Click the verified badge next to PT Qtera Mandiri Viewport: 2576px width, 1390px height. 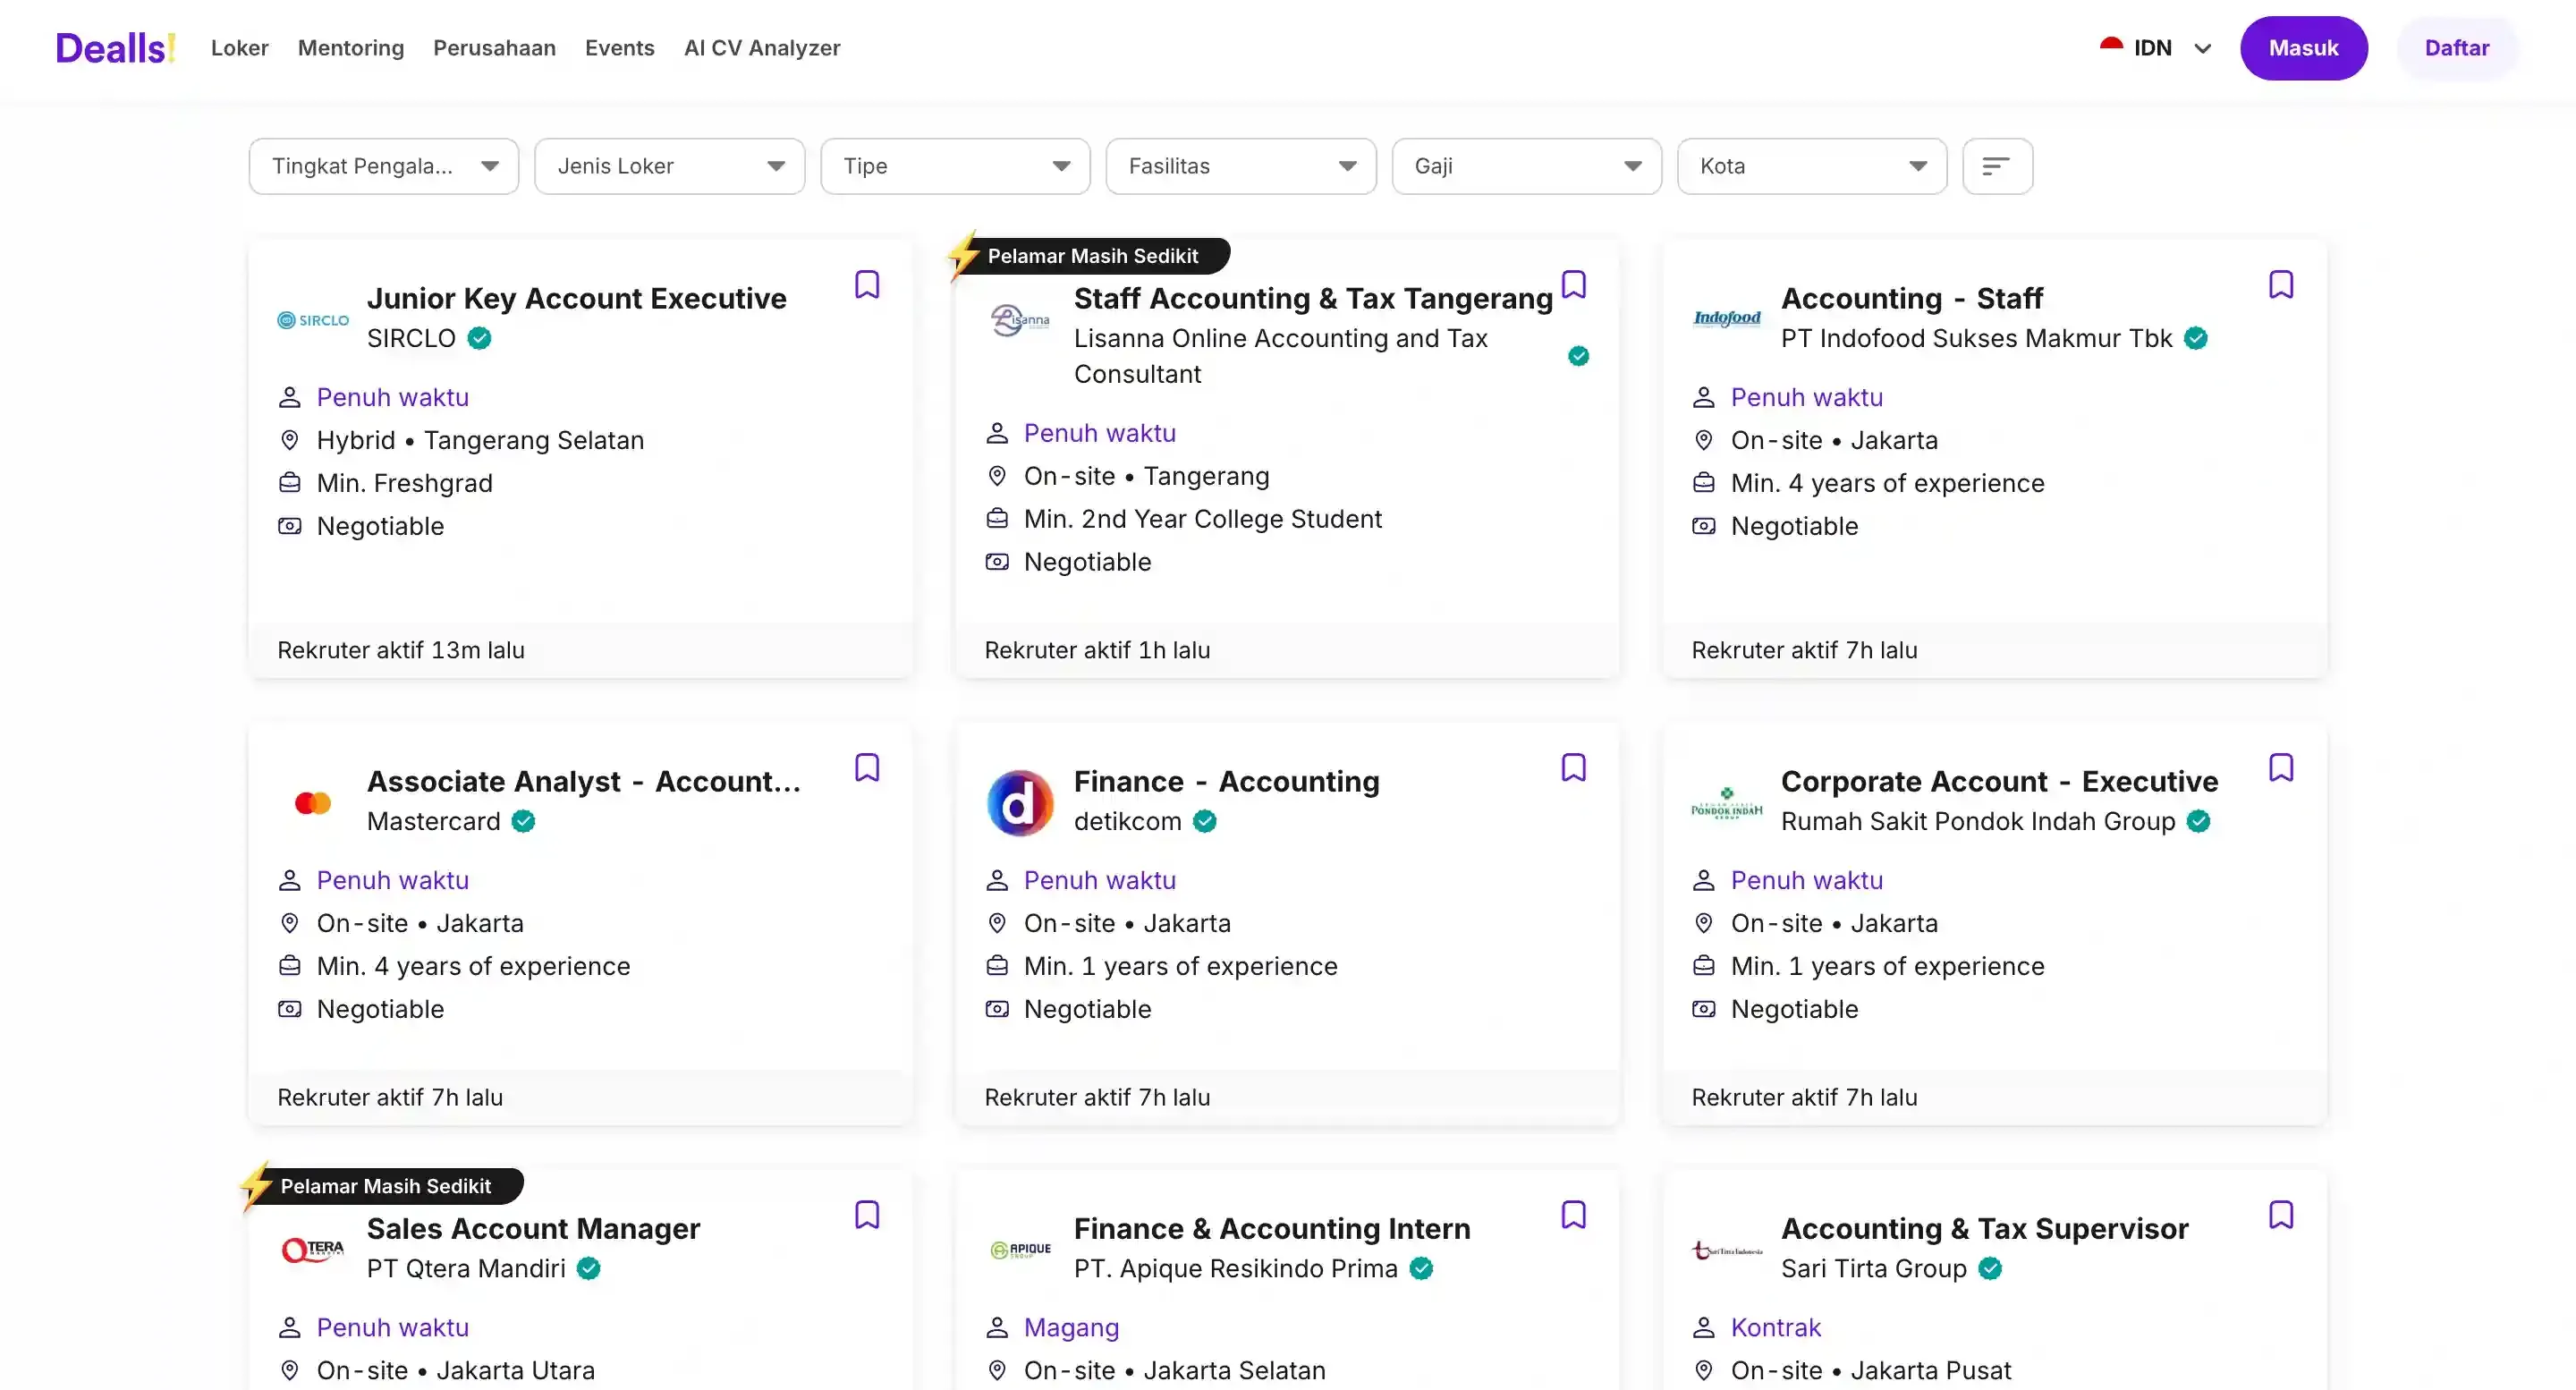tap(589, 1268)
